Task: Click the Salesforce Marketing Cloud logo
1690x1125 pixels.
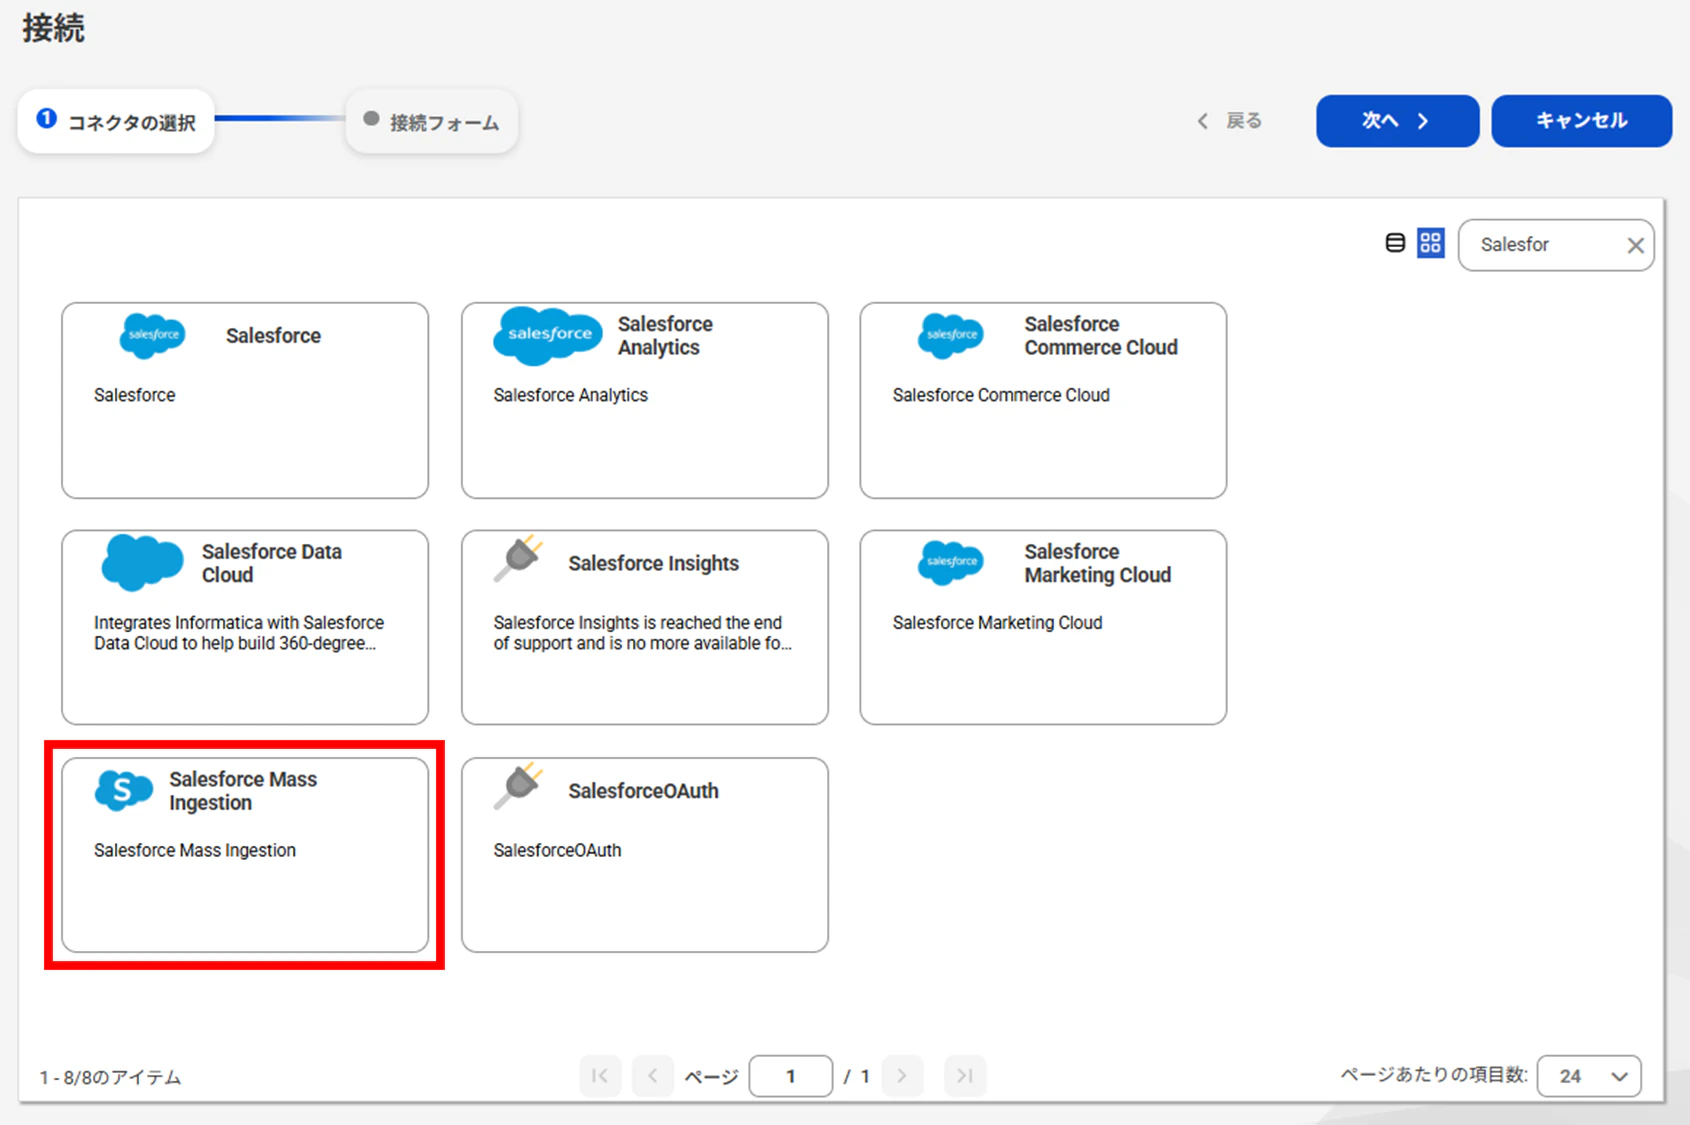Action: coord(951,562)
